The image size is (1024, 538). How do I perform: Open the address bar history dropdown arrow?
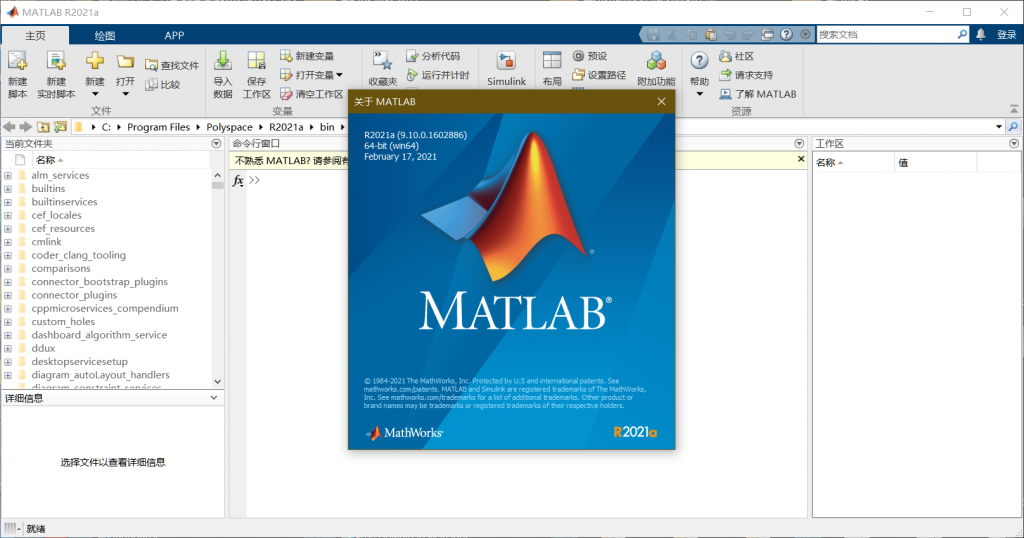pyautogui.click(x=999, y=127)
